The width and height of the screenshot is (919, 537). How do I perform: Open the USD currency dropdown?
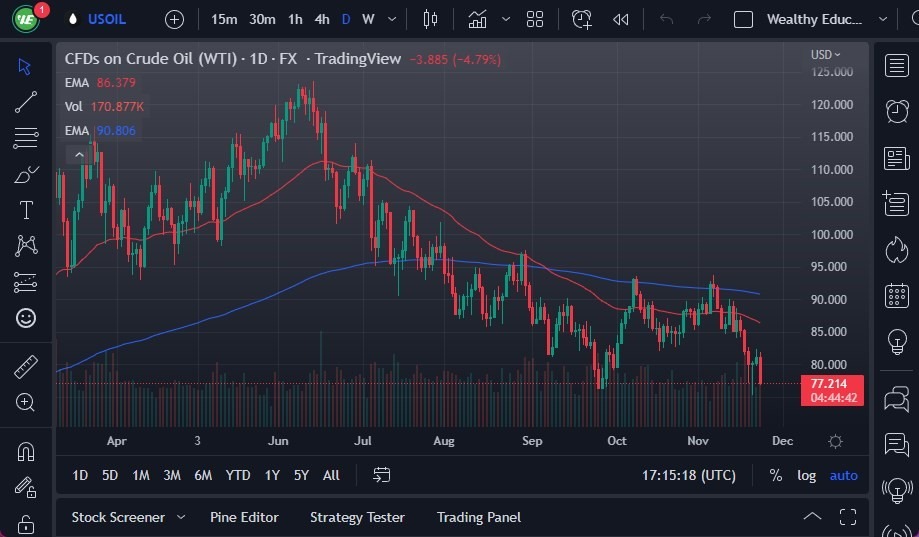click(x=825, y=54)
